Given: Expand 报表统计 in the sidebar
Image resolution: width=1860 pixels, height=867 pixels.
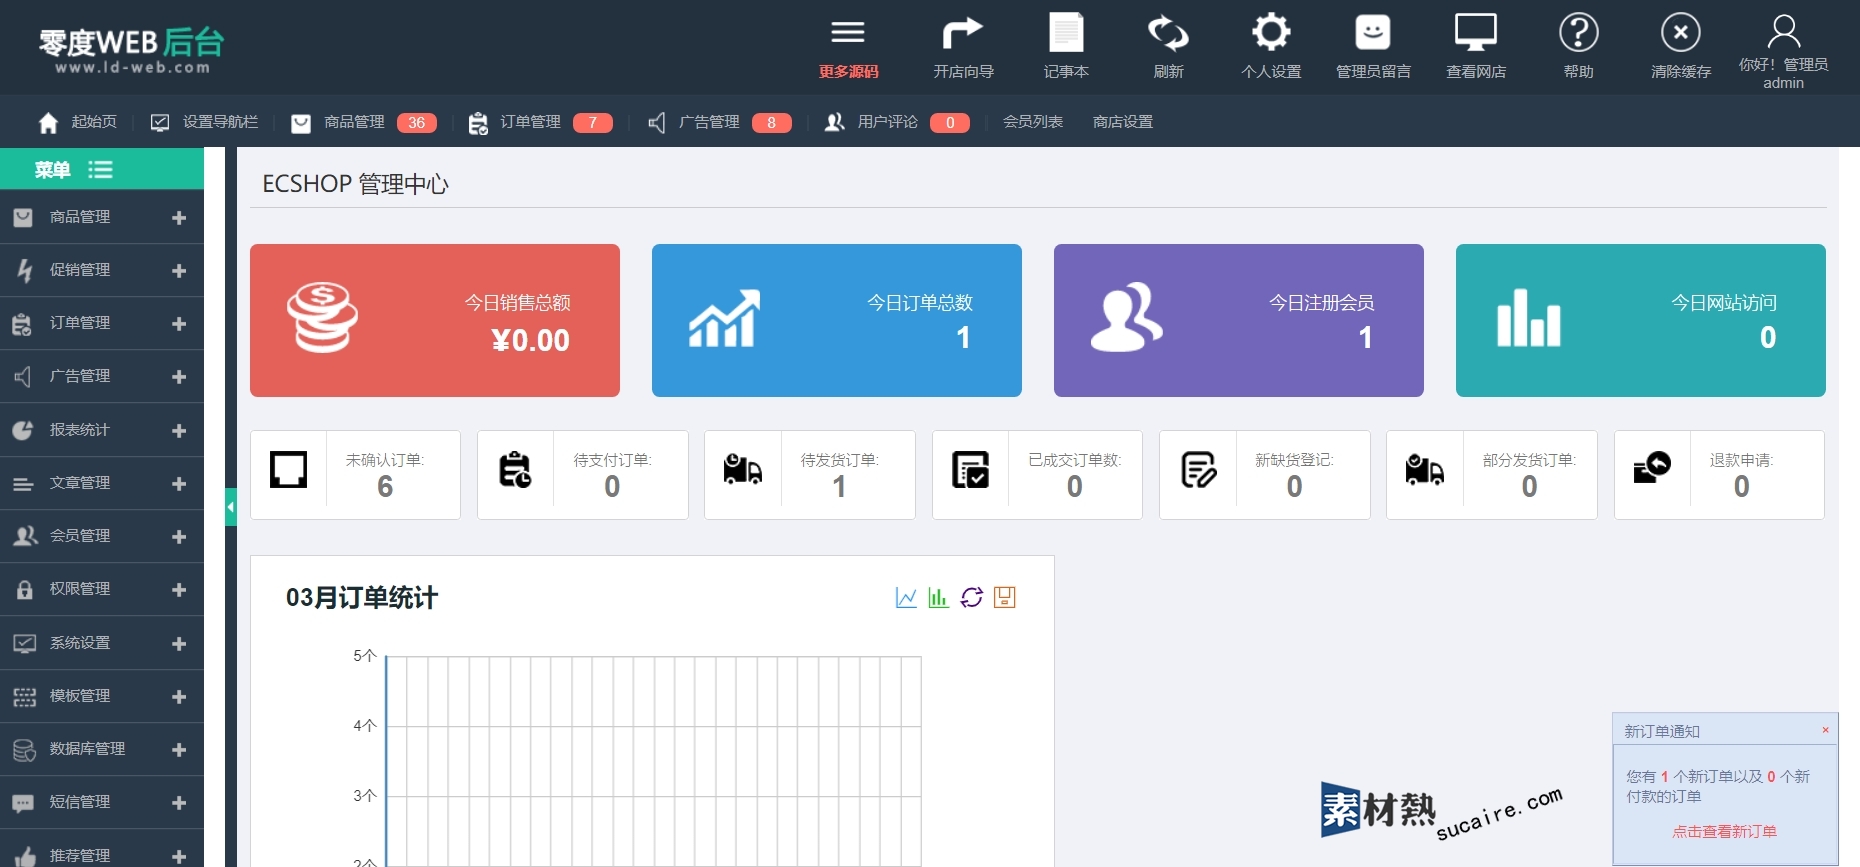Looking at the screenshot, I should 179,430.
